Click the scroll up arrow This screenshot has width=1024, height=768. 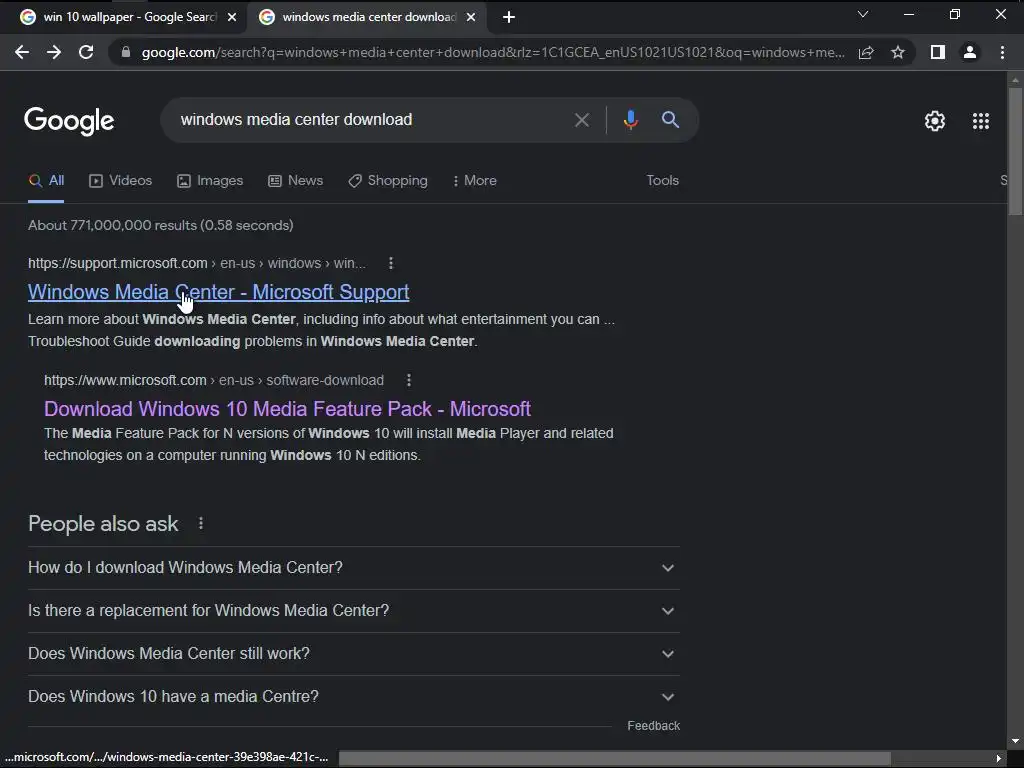[x=1016, y=80]
